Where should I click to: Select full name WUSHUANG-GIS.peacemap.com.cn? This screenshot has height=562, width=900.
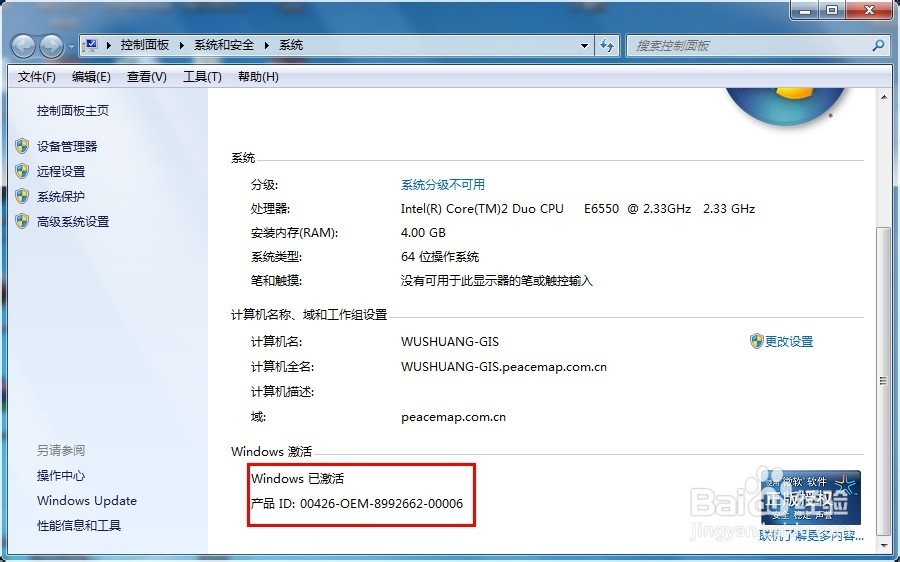coord(503,367)
